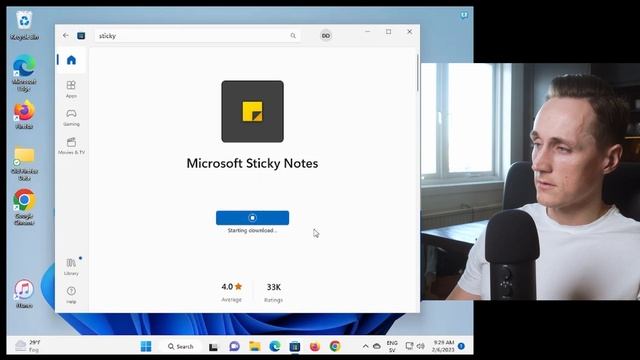640x360 pixels.
Task: Open Microsoft Edge desktop shortcut
Action: point(24,73)
